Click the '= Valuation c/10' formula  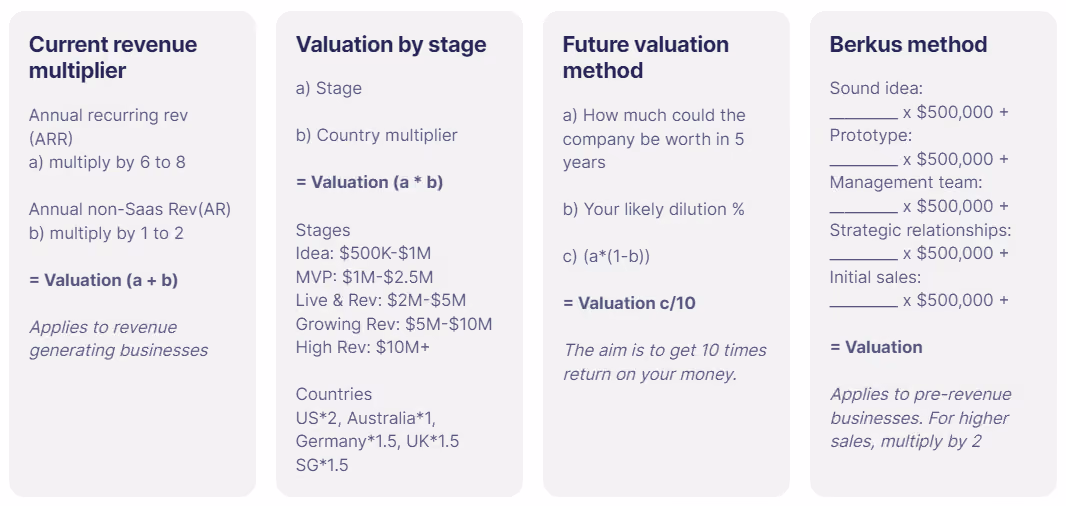click(630, 303)
